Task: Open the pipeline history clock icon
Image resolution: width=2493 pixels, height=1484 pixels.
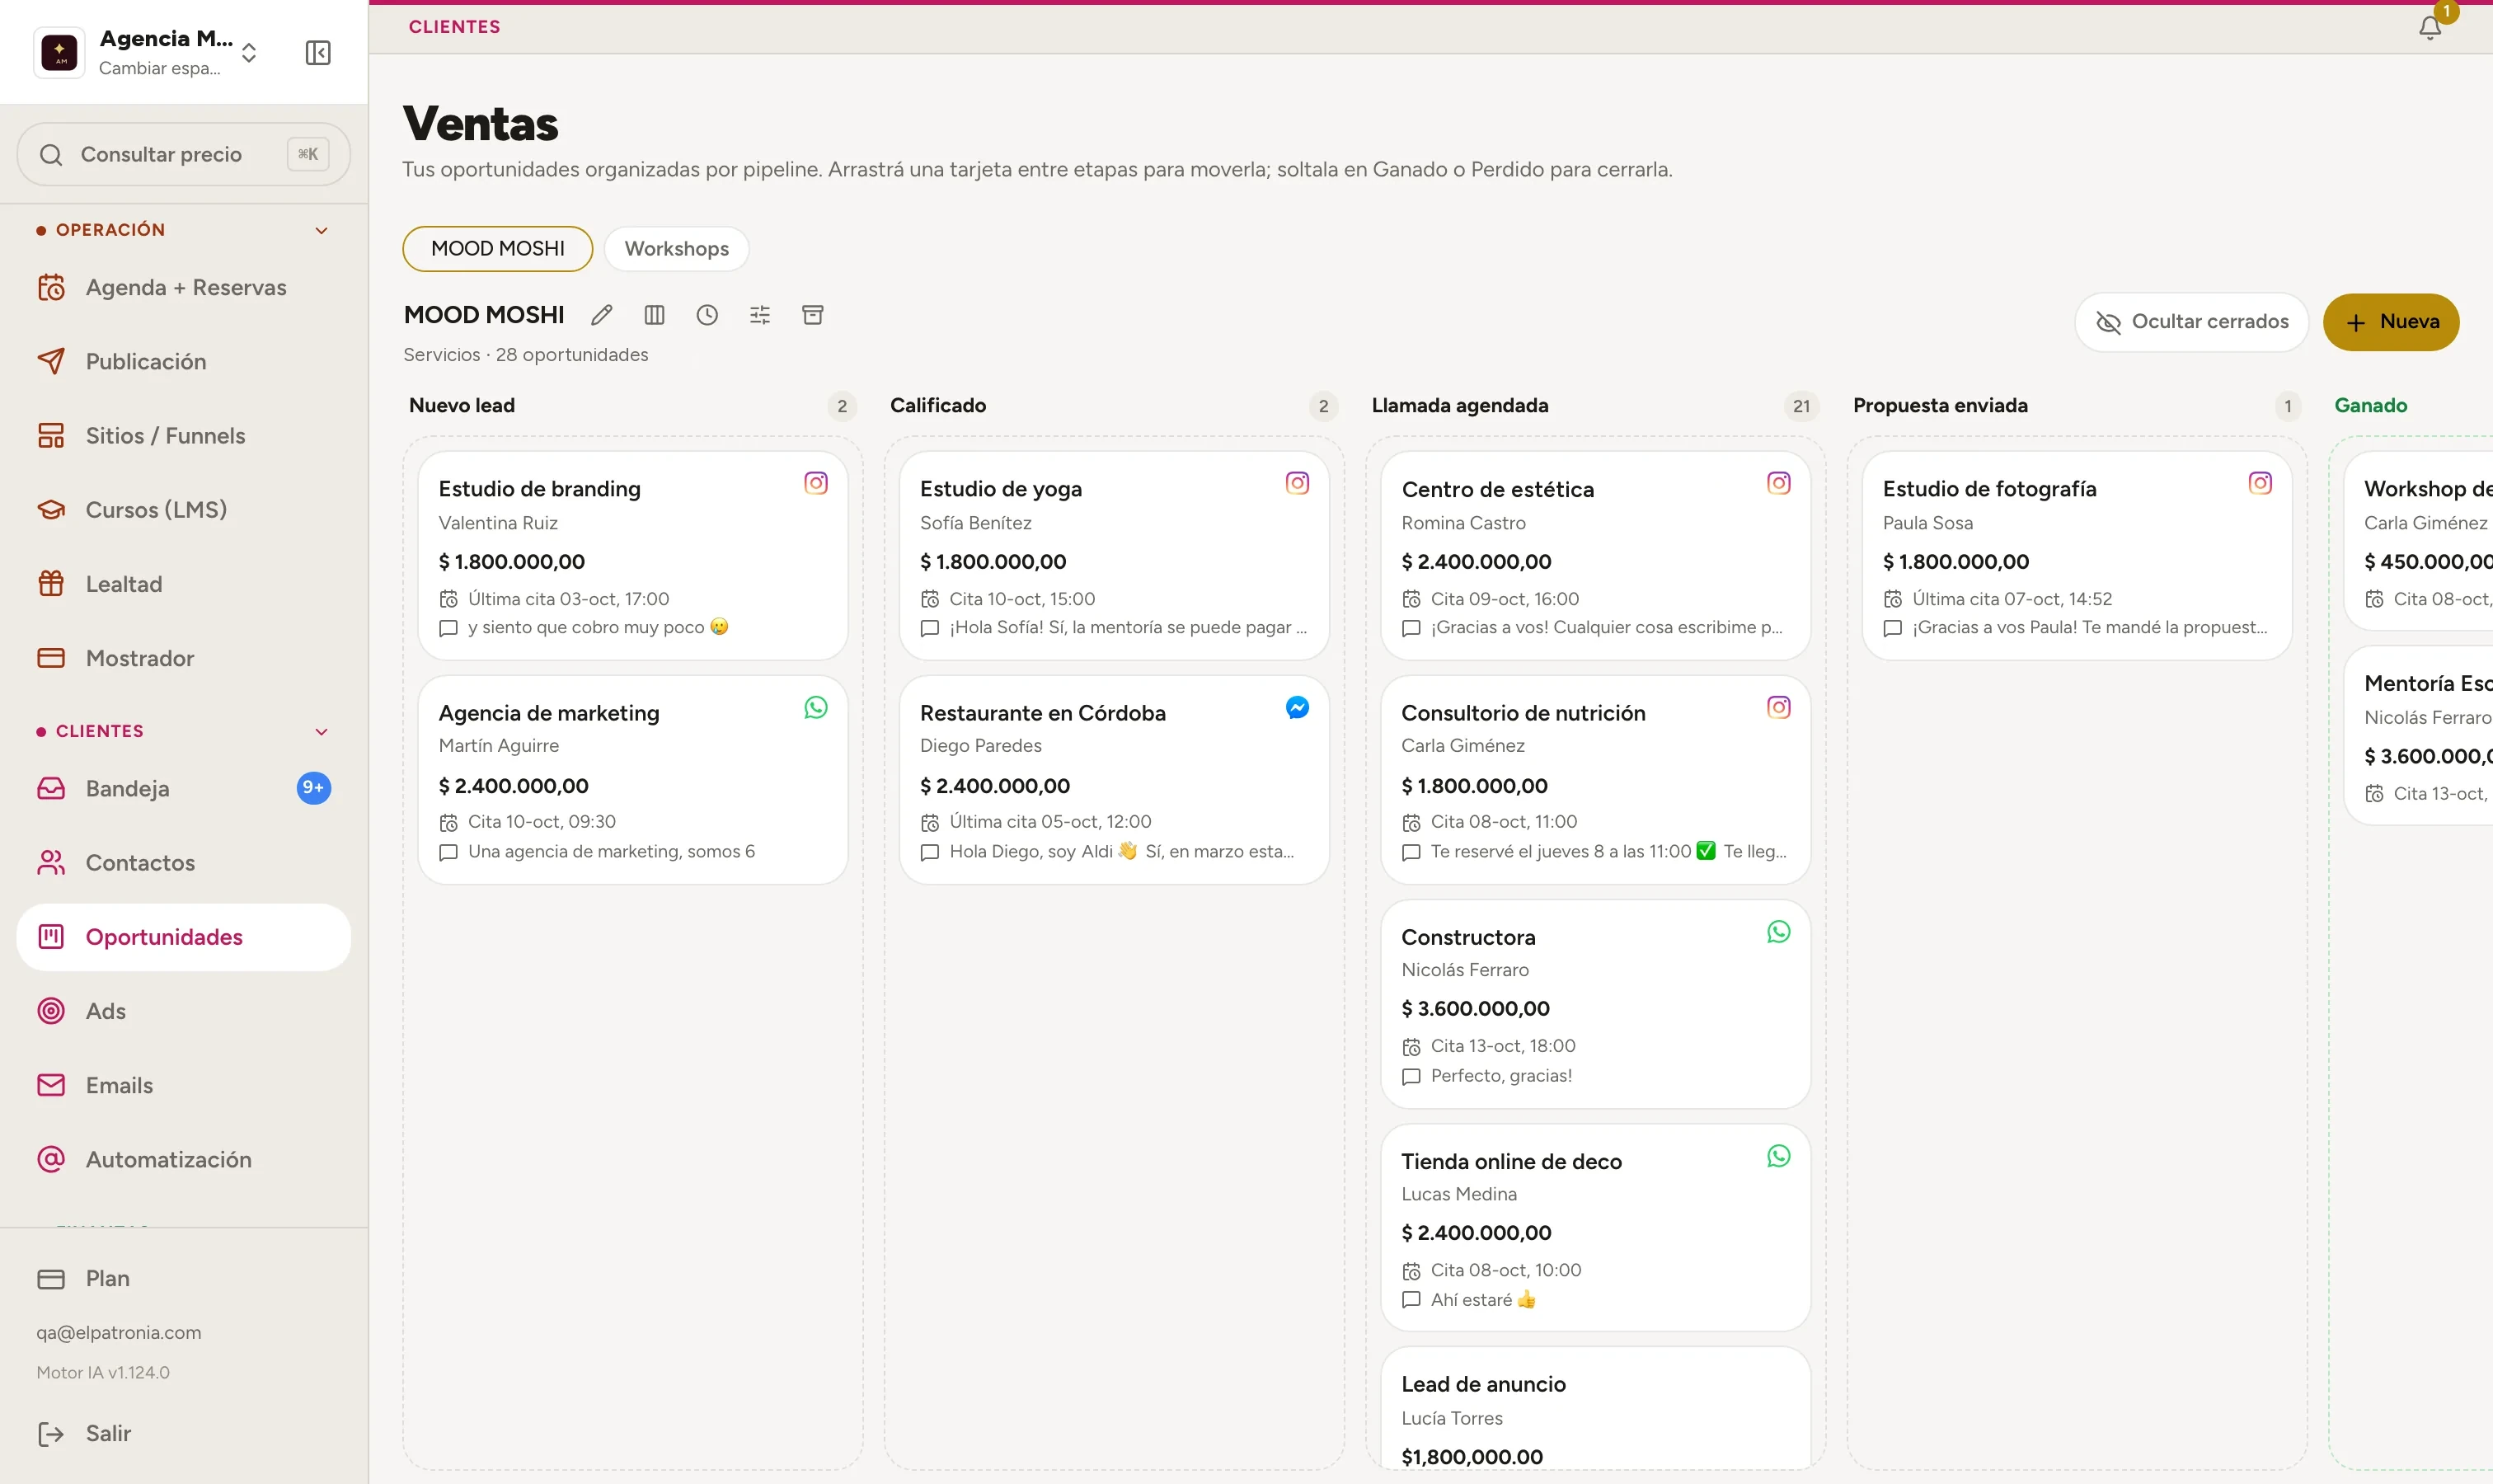Action: pyautogui.click(x=707, y=315)
